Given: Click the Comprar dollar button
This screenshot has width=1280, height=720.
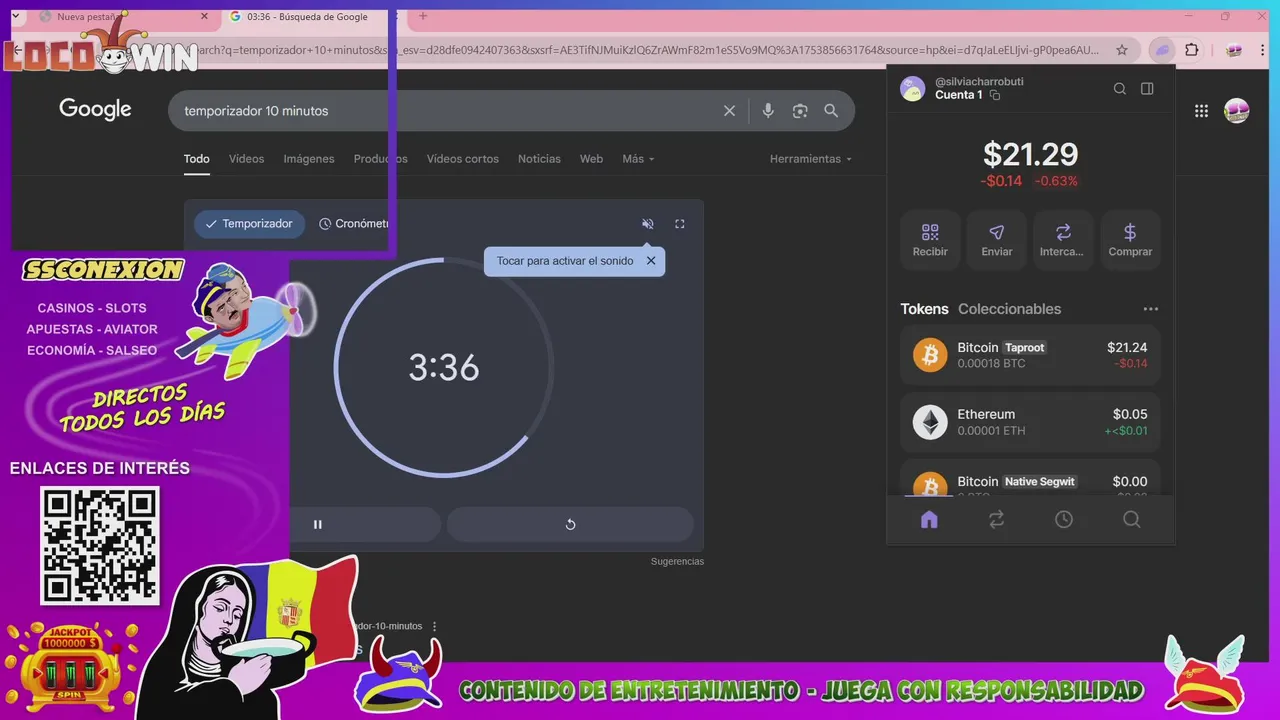Looking at the screenshot, I should [1130, 240].
